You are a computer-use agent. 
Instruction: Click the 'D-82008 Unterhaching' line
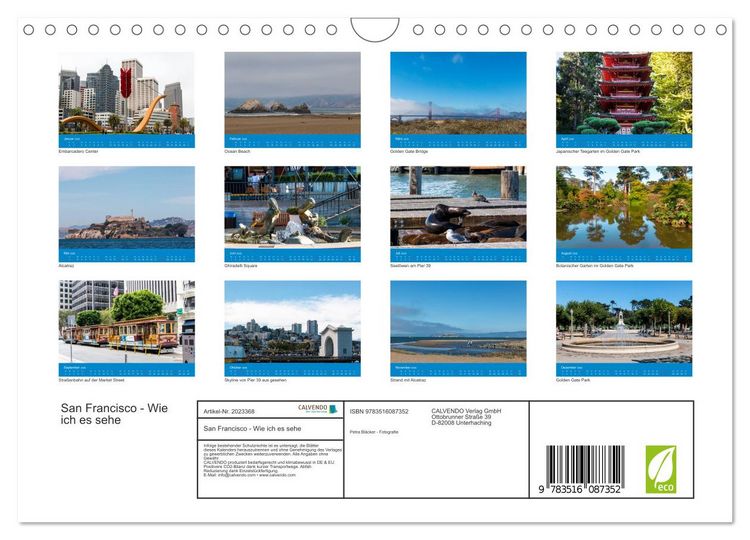(461, 423)
